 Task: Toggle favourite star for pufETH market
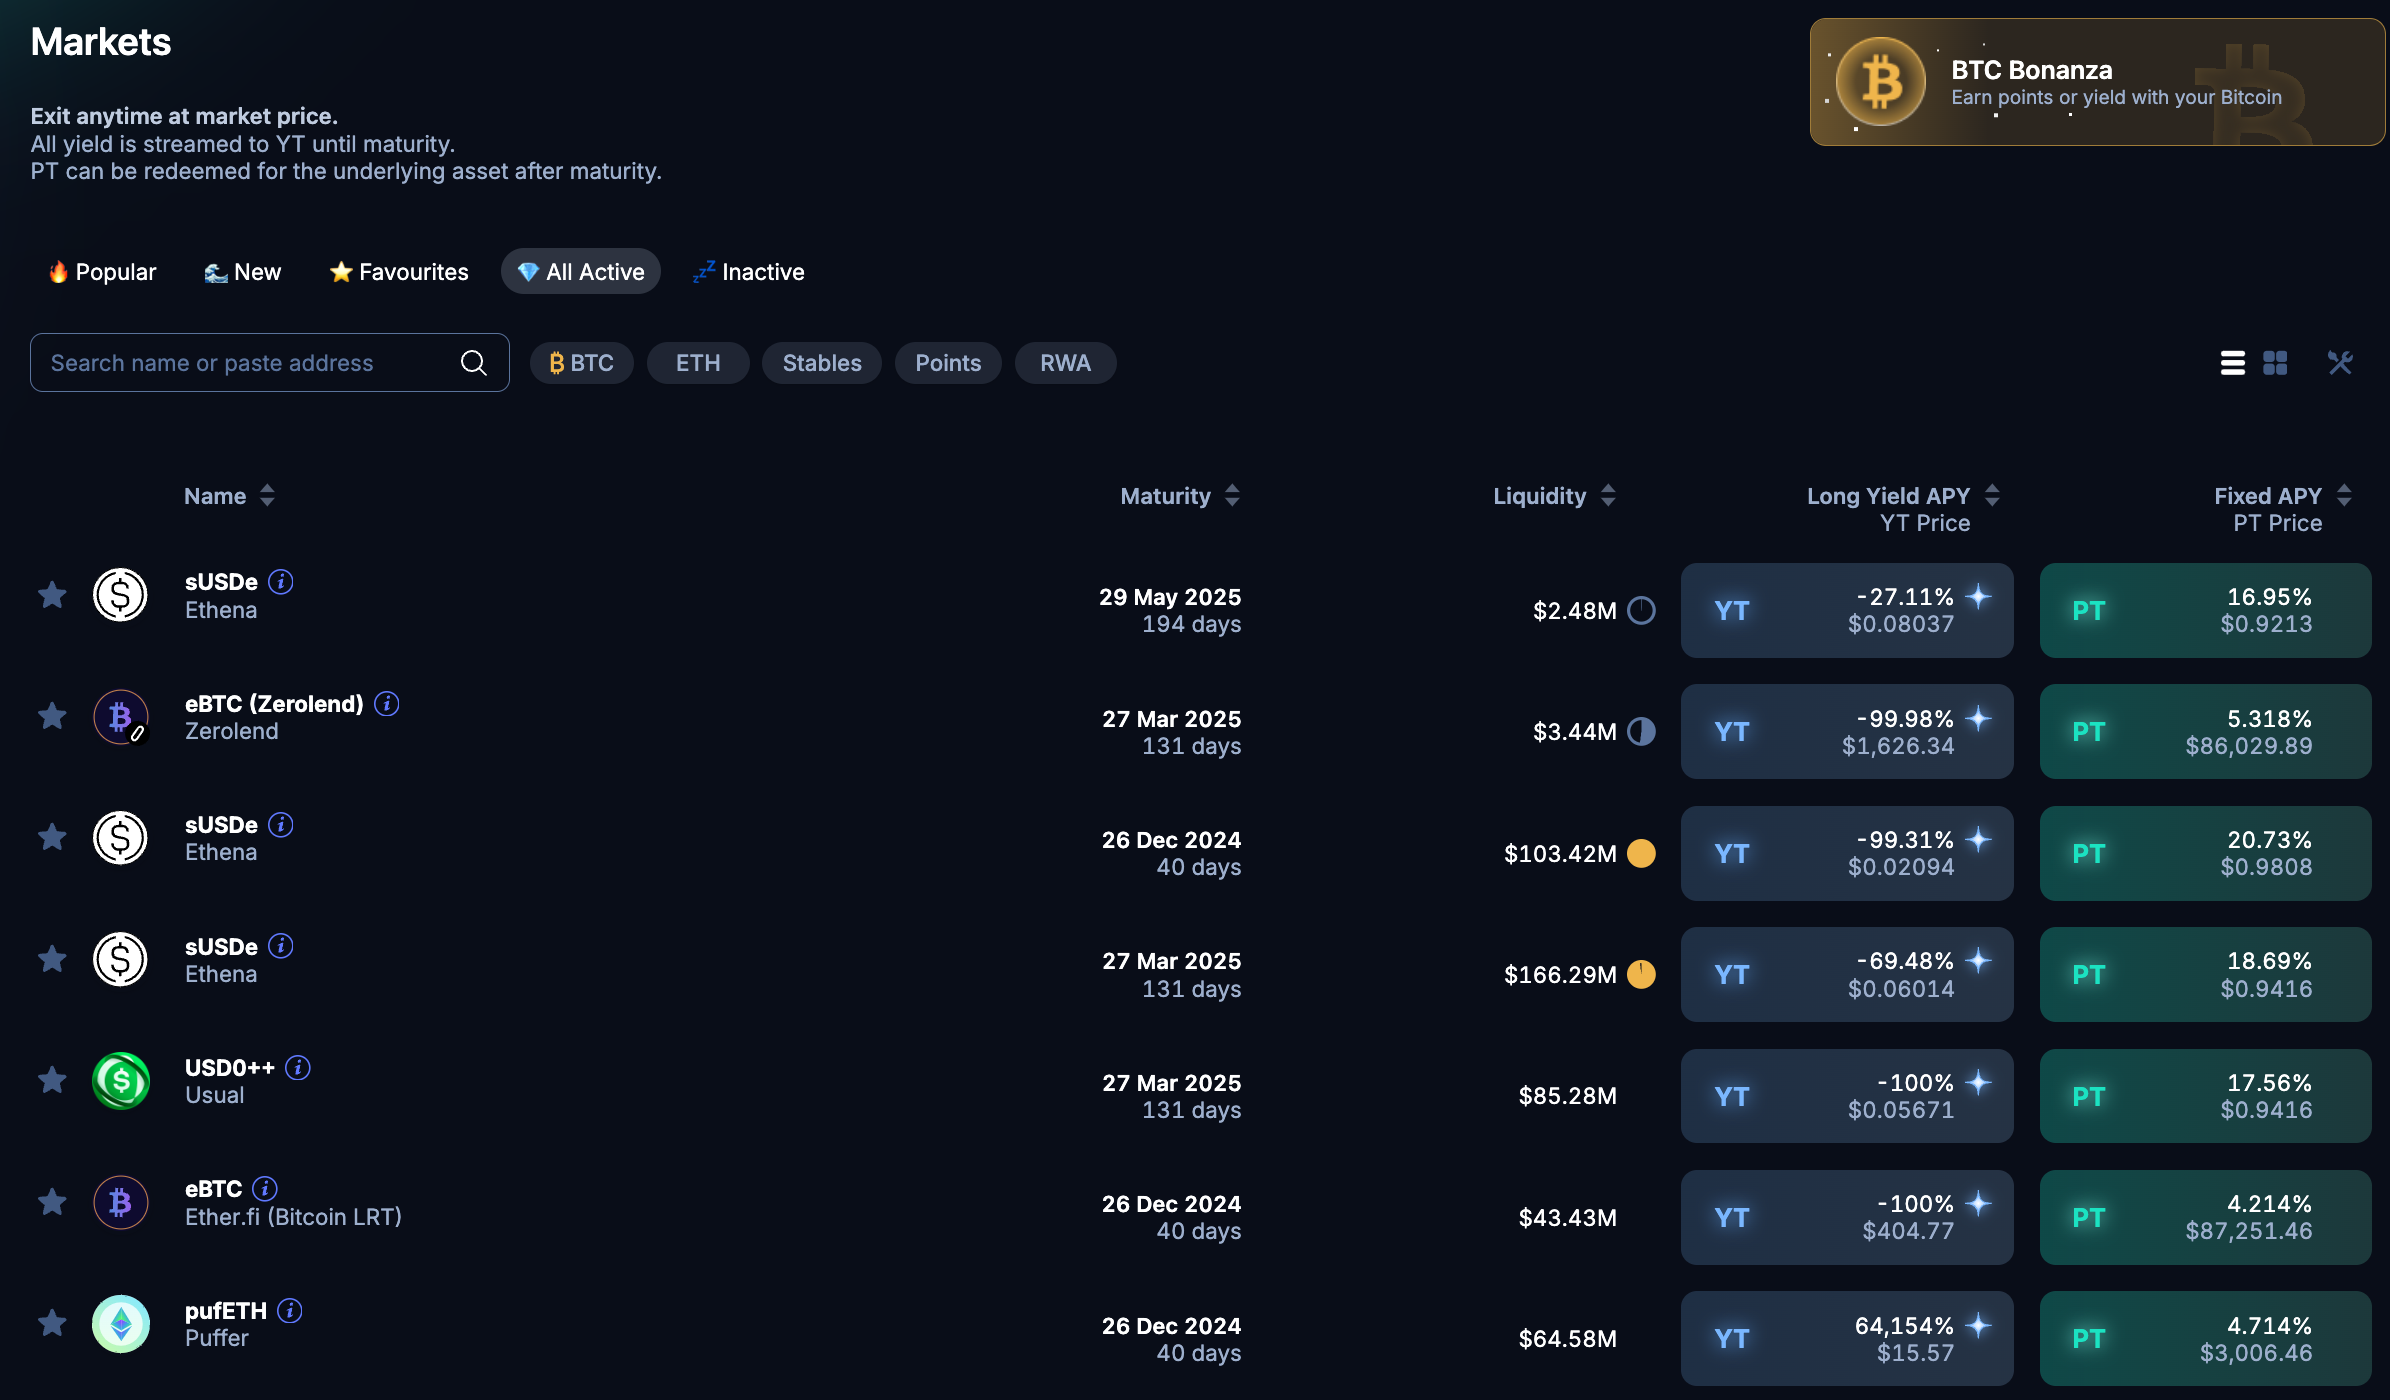click(x=52, y=1323)
